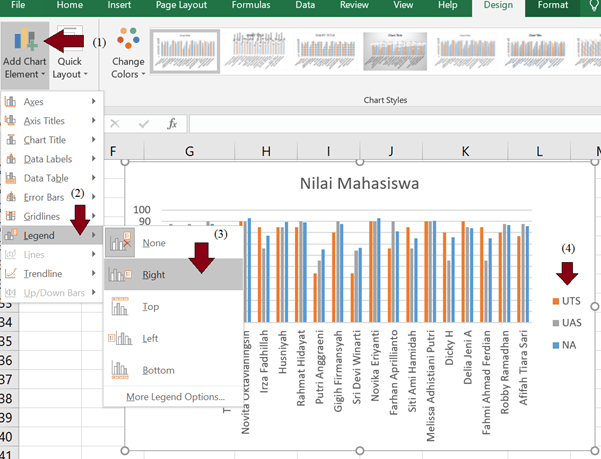Apply the first chart style thumbnail
The height and width of the screenshot is (459, 601).
click(x=187, y=50)
